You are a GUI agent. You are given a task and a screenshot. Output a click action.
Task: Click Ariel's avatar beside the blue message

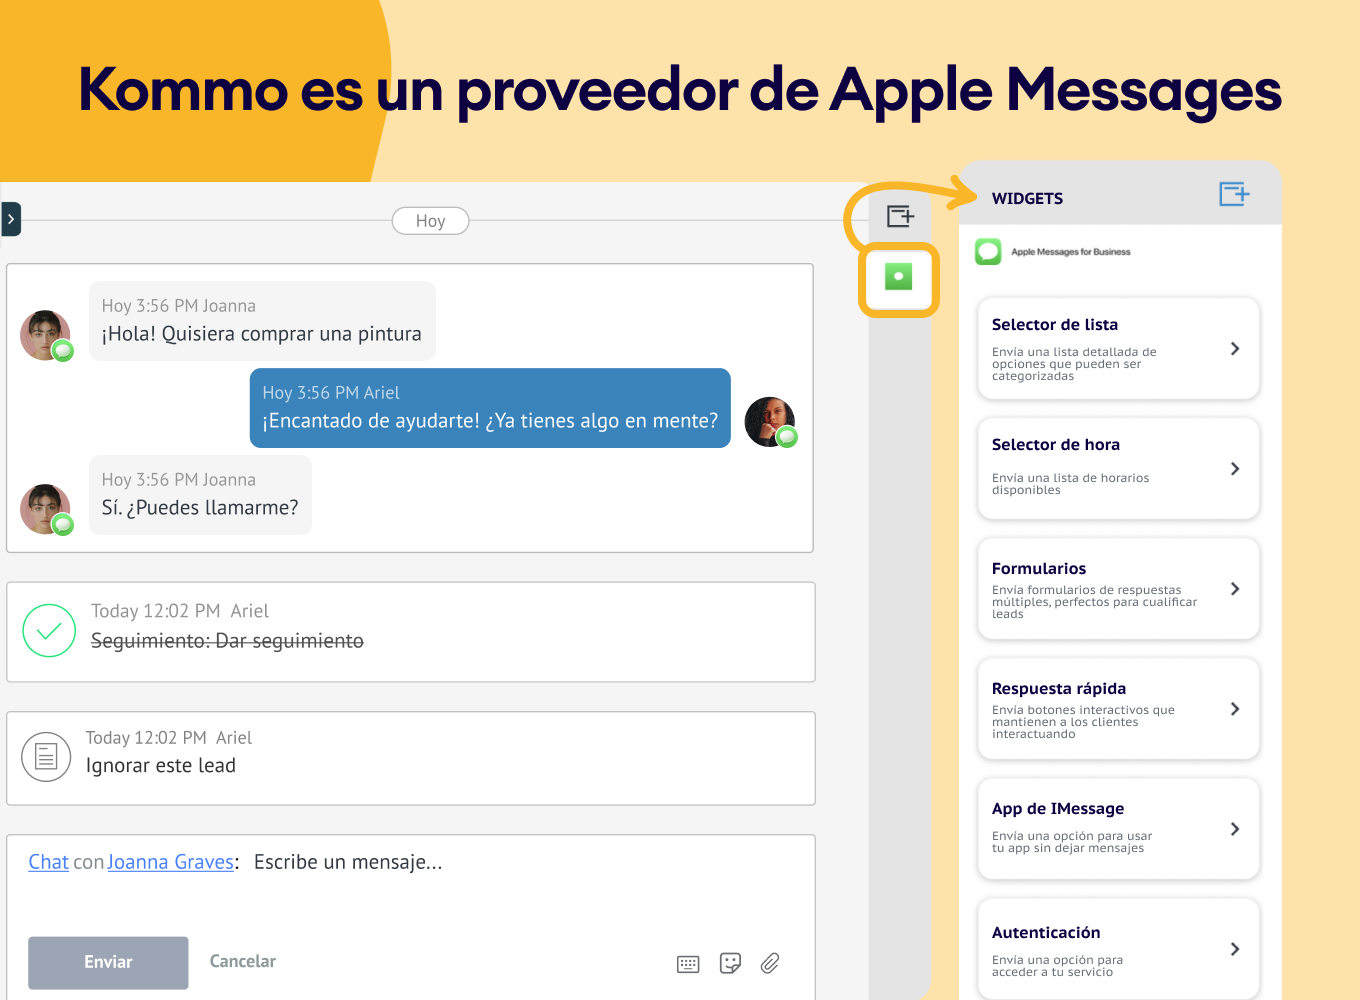770,421
